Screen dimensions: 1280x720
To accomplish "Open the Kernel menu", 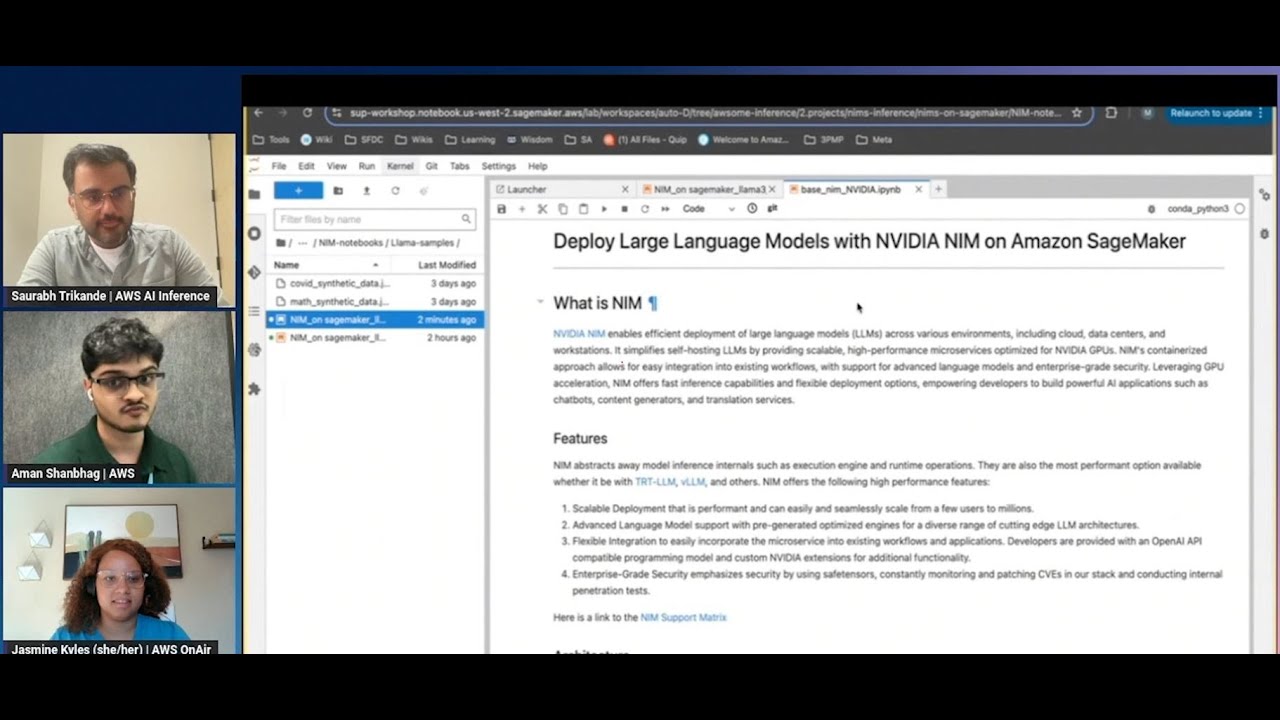I will (x=400, y=166).
